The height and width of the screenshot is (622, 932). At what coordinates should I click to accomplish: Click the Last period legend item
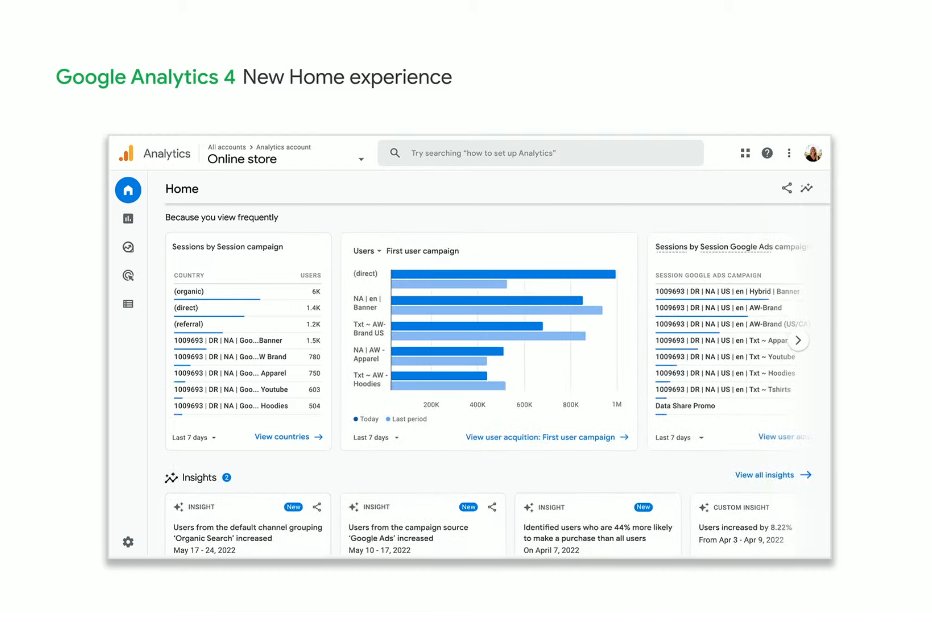(x=407, y=419)
